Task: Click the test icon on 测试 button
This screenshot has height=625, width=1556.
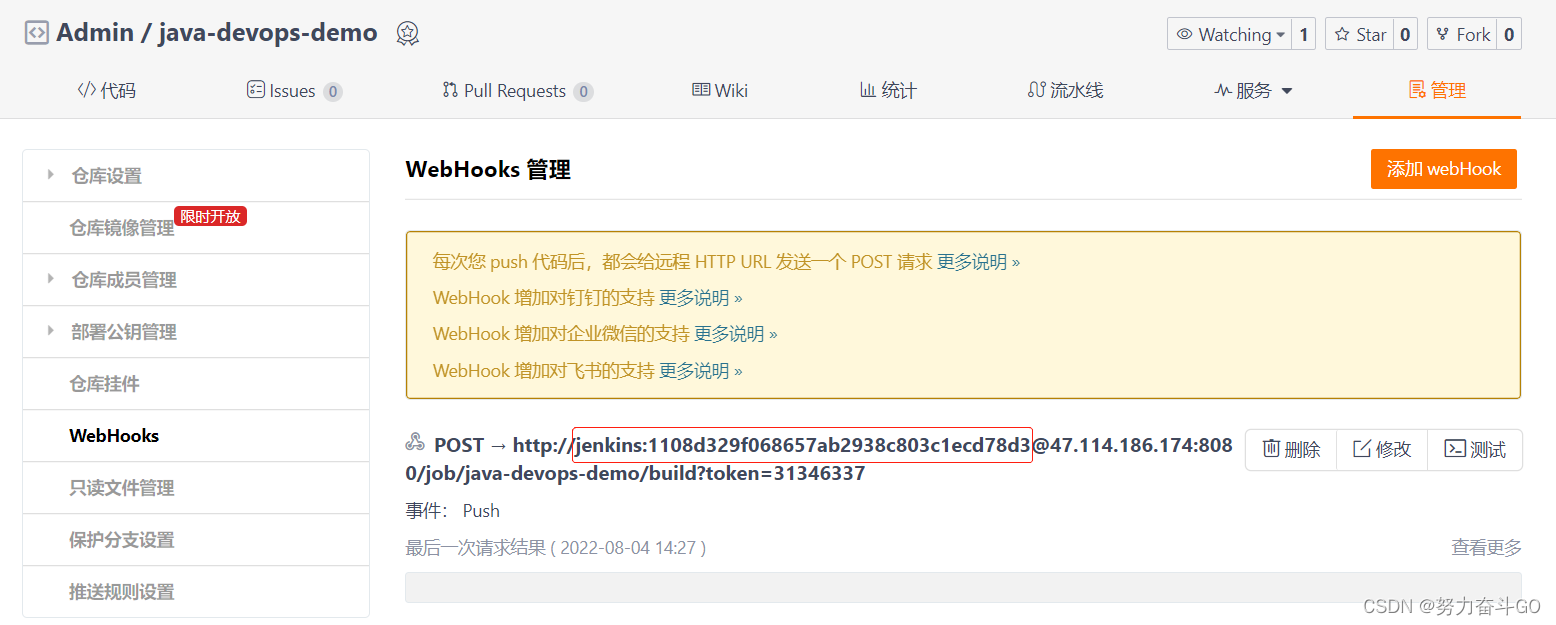Action: coord(1457,450)
